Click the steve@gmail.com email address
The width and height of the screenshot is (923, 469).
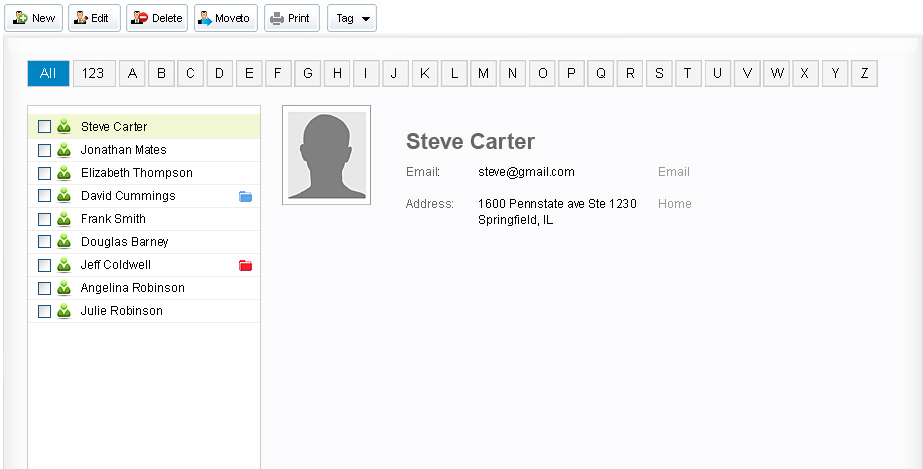pyautogui.click(x=526, y=172)
